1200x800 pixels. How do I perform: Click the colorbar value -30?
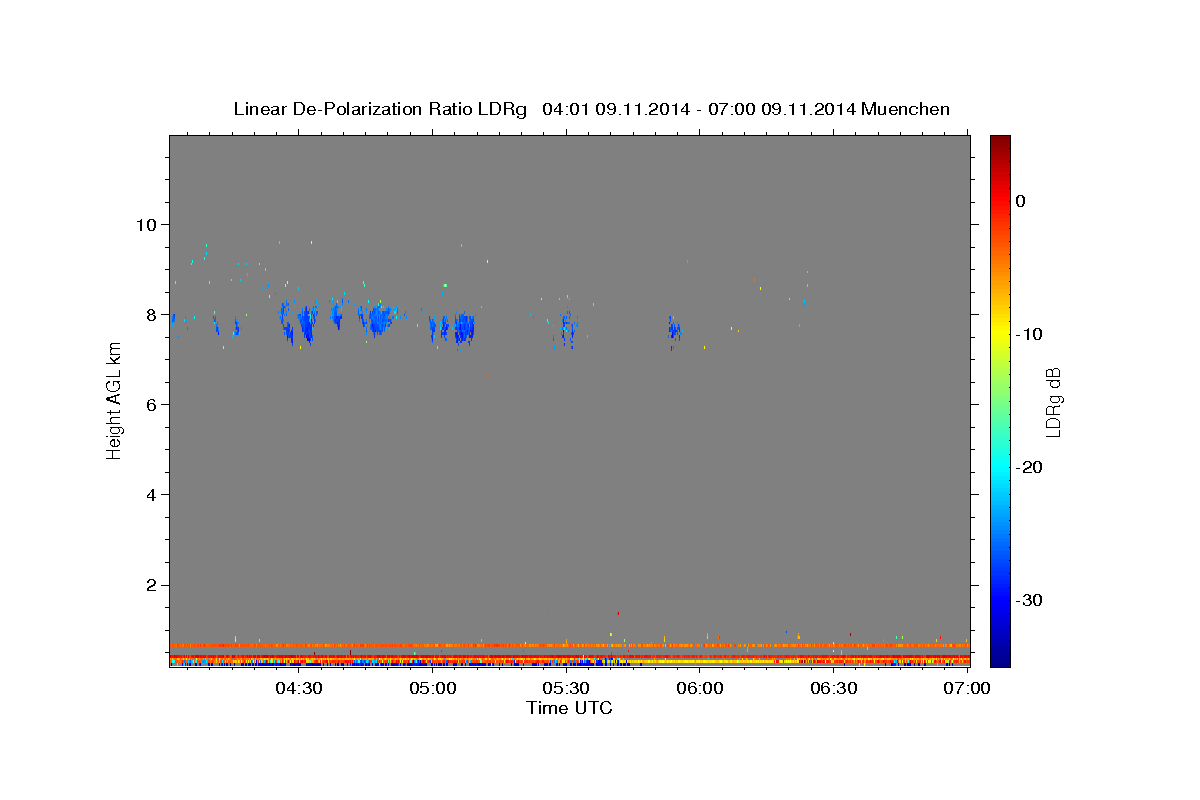(1031, 600)
